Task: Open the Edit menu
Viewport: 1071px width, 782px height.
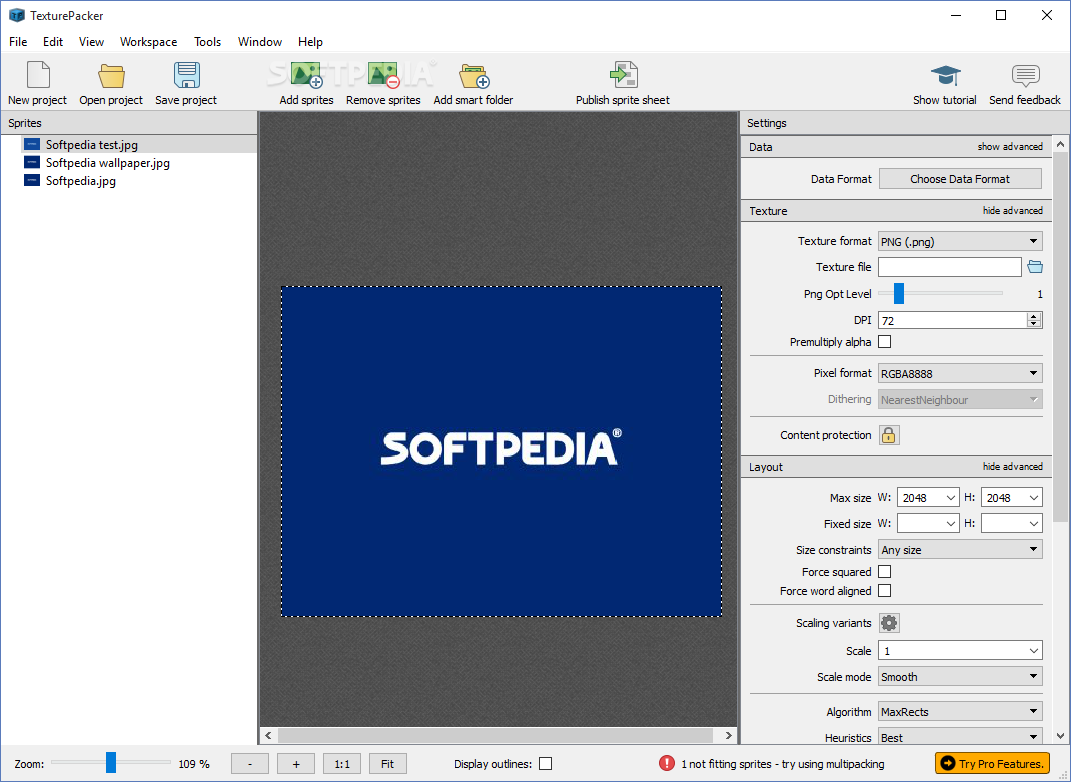Action: click(53, 42)
